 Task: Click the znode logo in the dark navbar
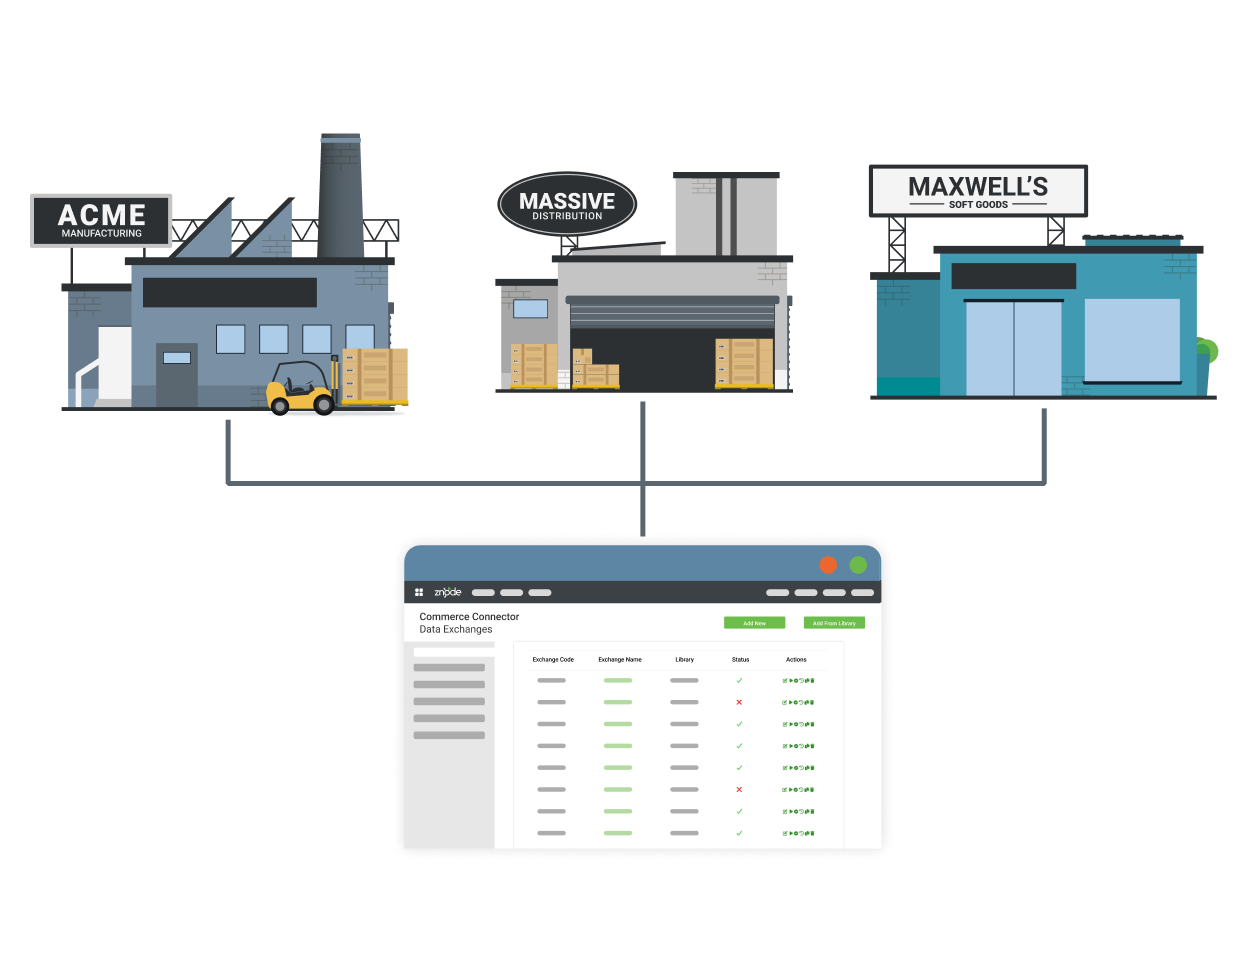pos(448,592)
